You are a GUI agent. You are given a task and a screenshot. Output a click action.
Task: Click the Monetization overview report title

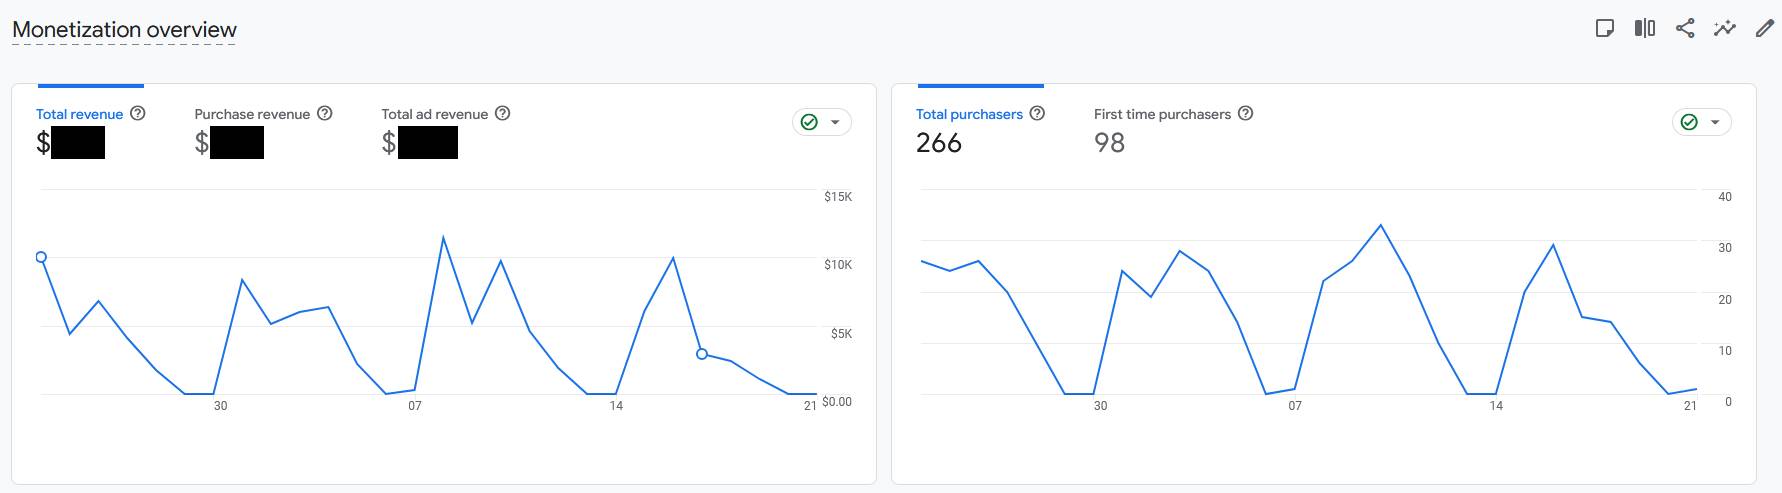pyautogui.click(x=124, y=30)
